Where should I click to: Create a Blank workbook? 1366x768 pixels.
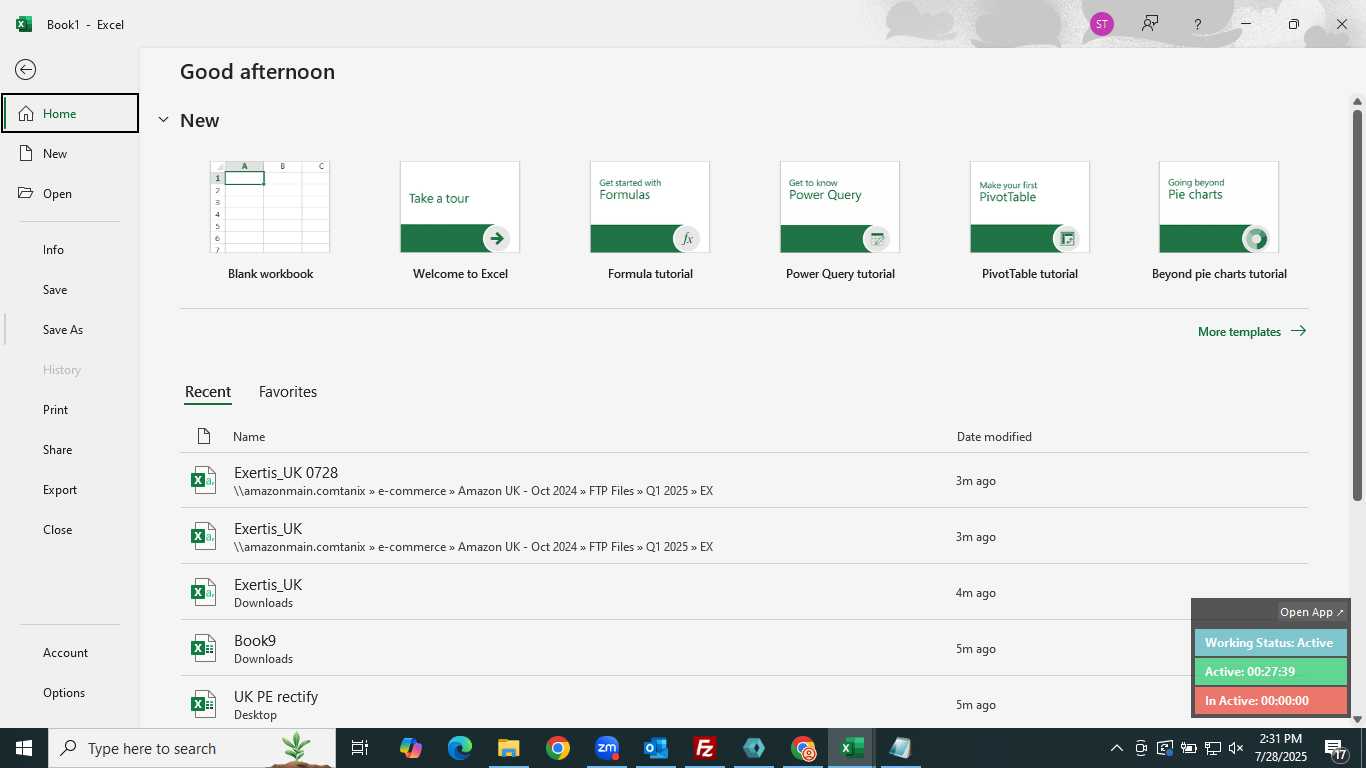[x=270, y=221]
